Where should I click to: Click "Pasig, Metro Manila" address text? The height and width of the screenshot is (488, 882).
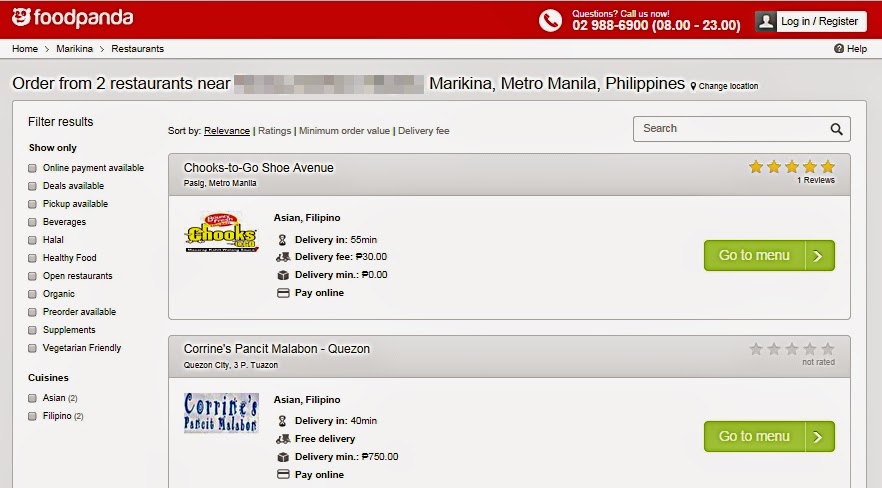coord(220,183)
